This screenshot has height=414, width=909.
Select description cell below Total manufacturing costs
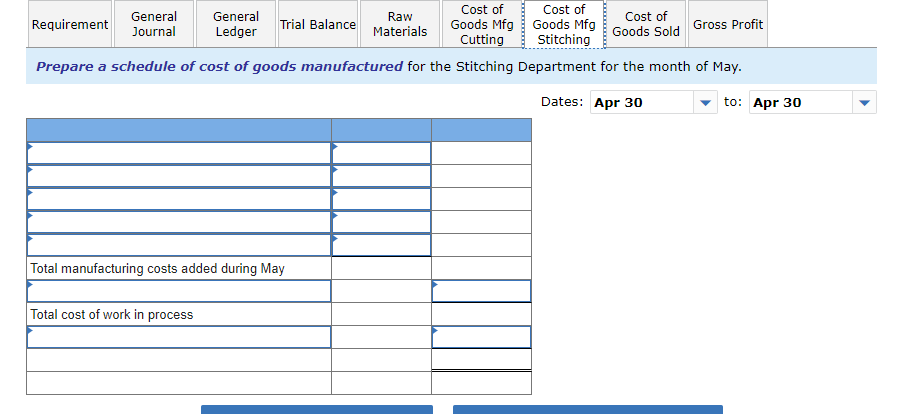179,291
